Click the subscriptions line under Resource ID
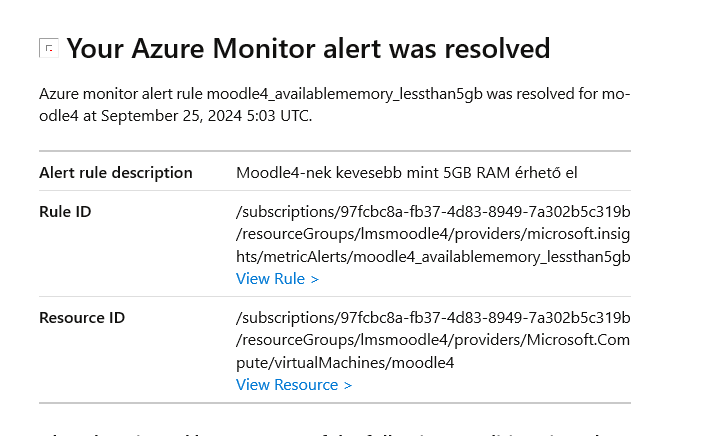Image resolution: width=717 pixels, height=436 pixels. coord(433,318)
